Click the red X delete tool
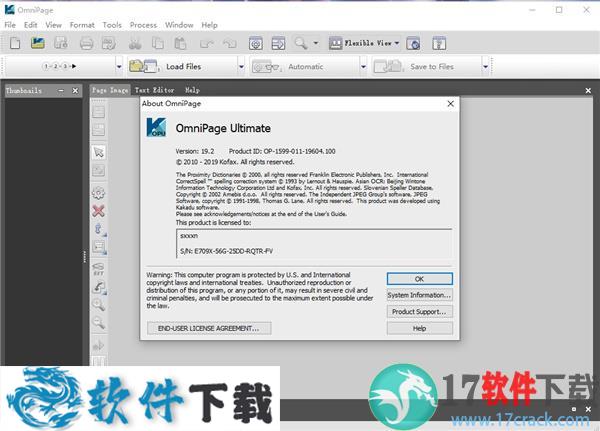 (99, 211)
